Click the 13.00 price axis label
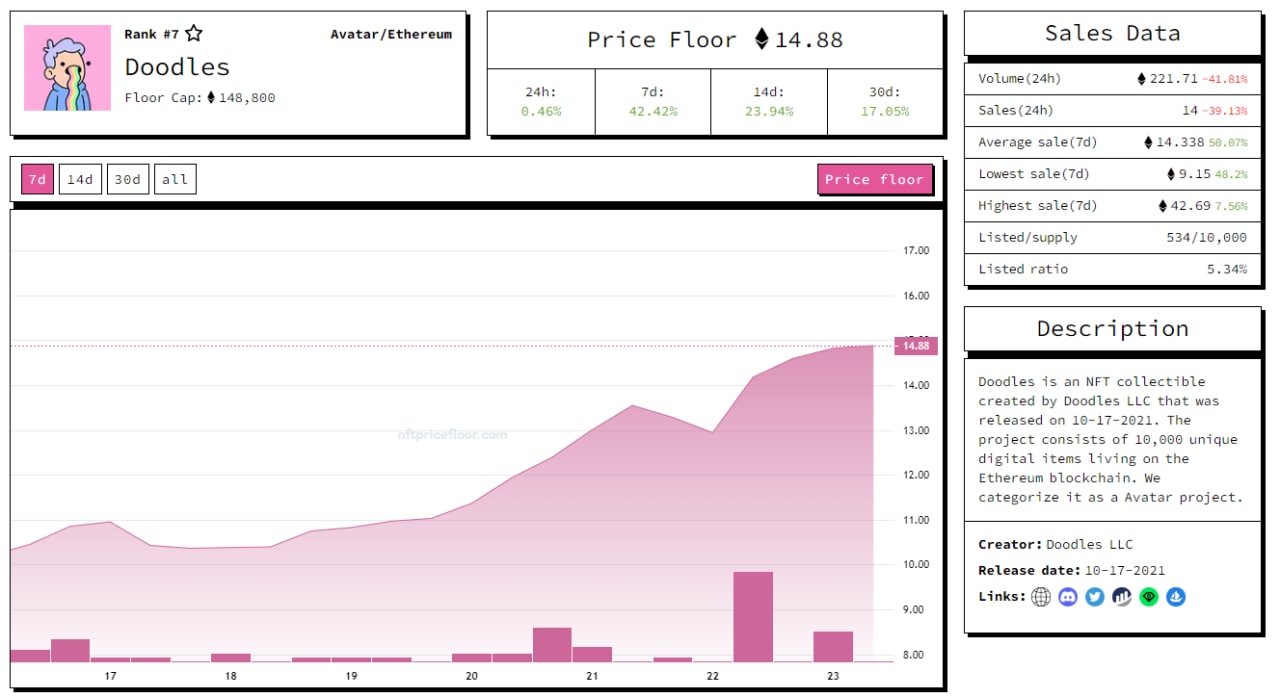 (x=916, y=431)
